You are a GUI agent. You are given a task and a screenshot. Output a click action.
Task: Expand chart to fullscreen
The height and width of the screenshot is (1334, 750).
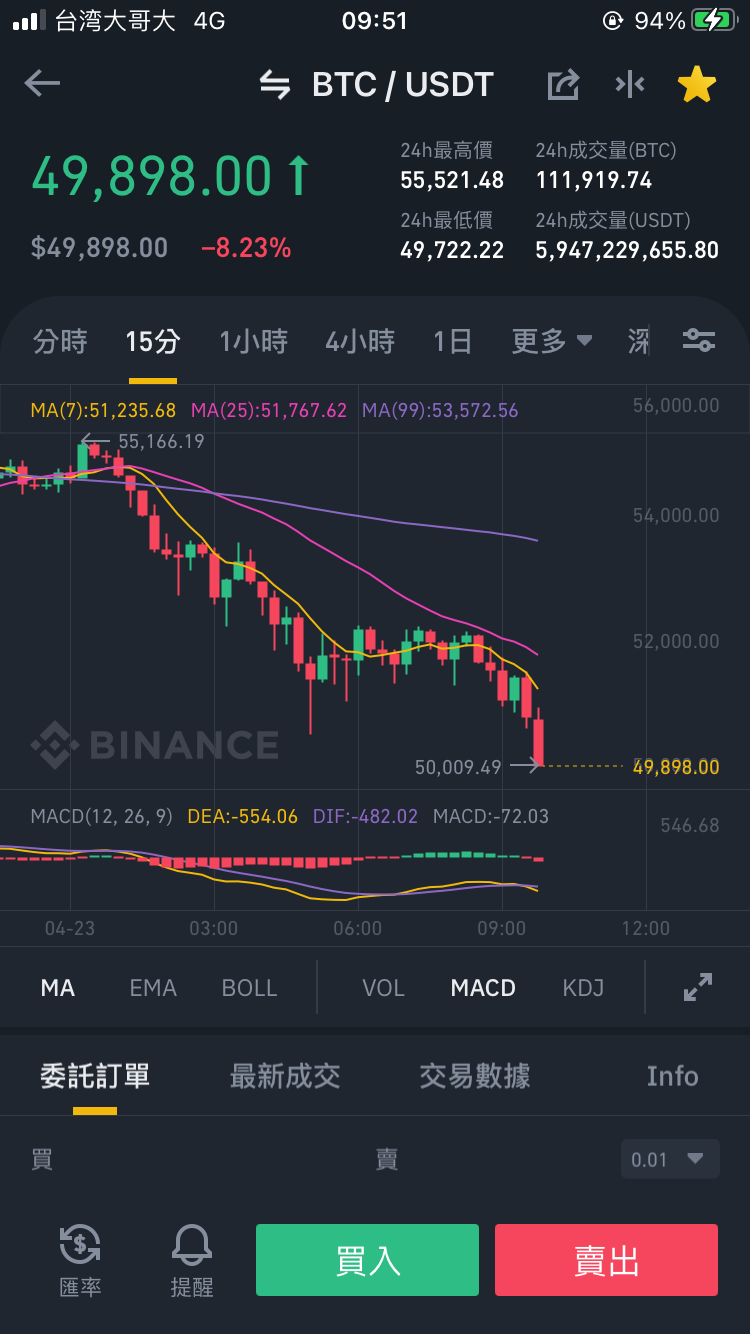click(698, 987)
